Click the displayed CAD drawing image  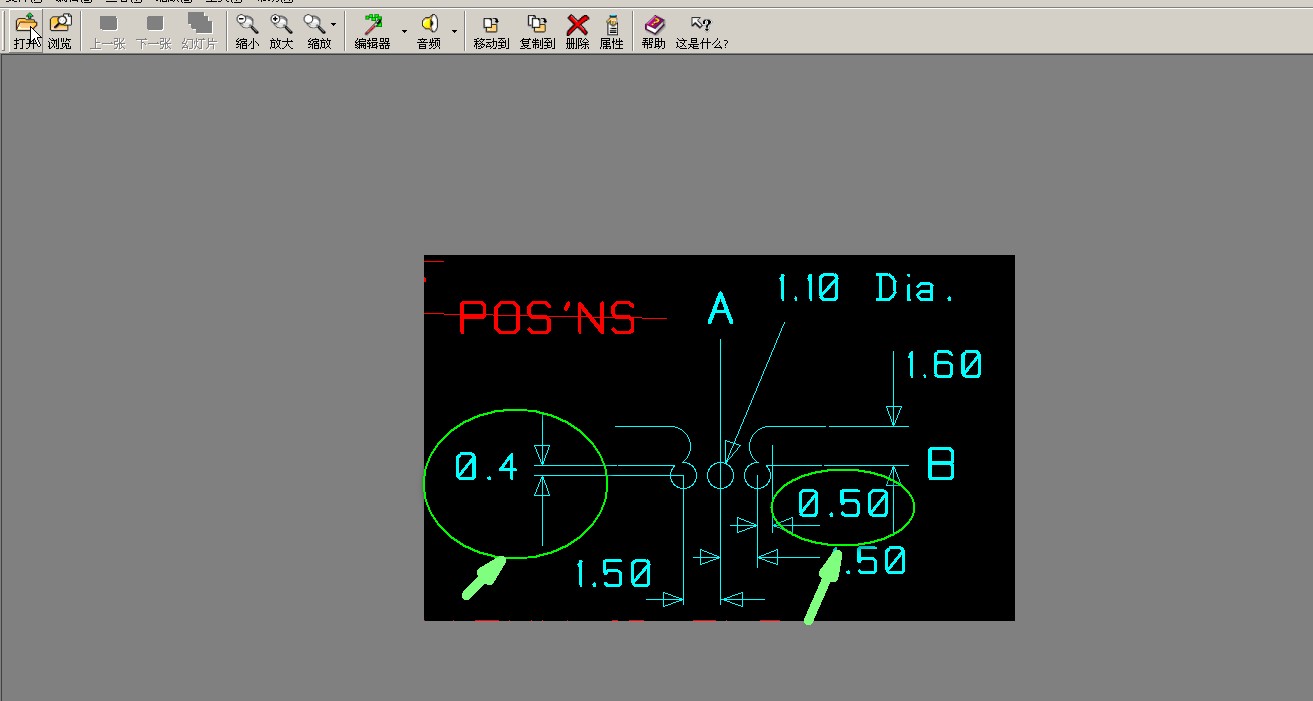click(x=719, y=438)
